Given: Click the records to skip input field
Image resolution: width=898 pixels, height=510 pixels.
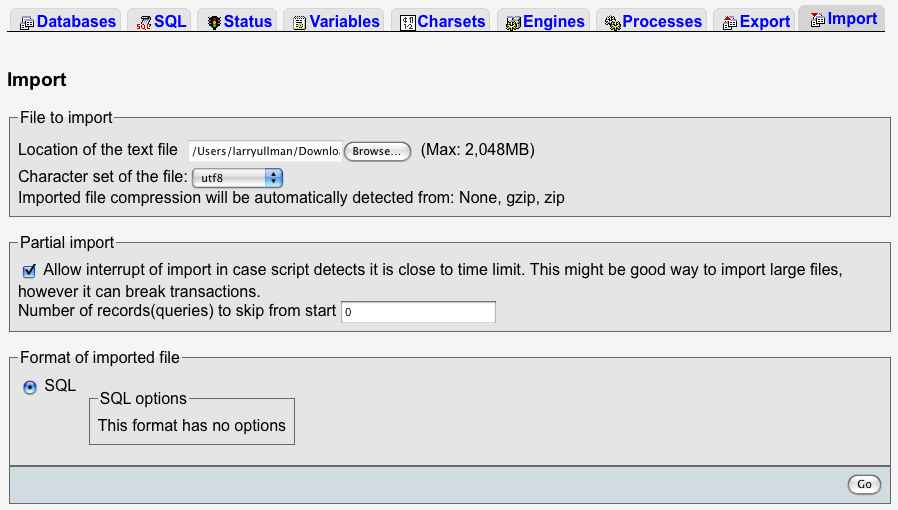Looking at the screenshot, I should 418,312.
